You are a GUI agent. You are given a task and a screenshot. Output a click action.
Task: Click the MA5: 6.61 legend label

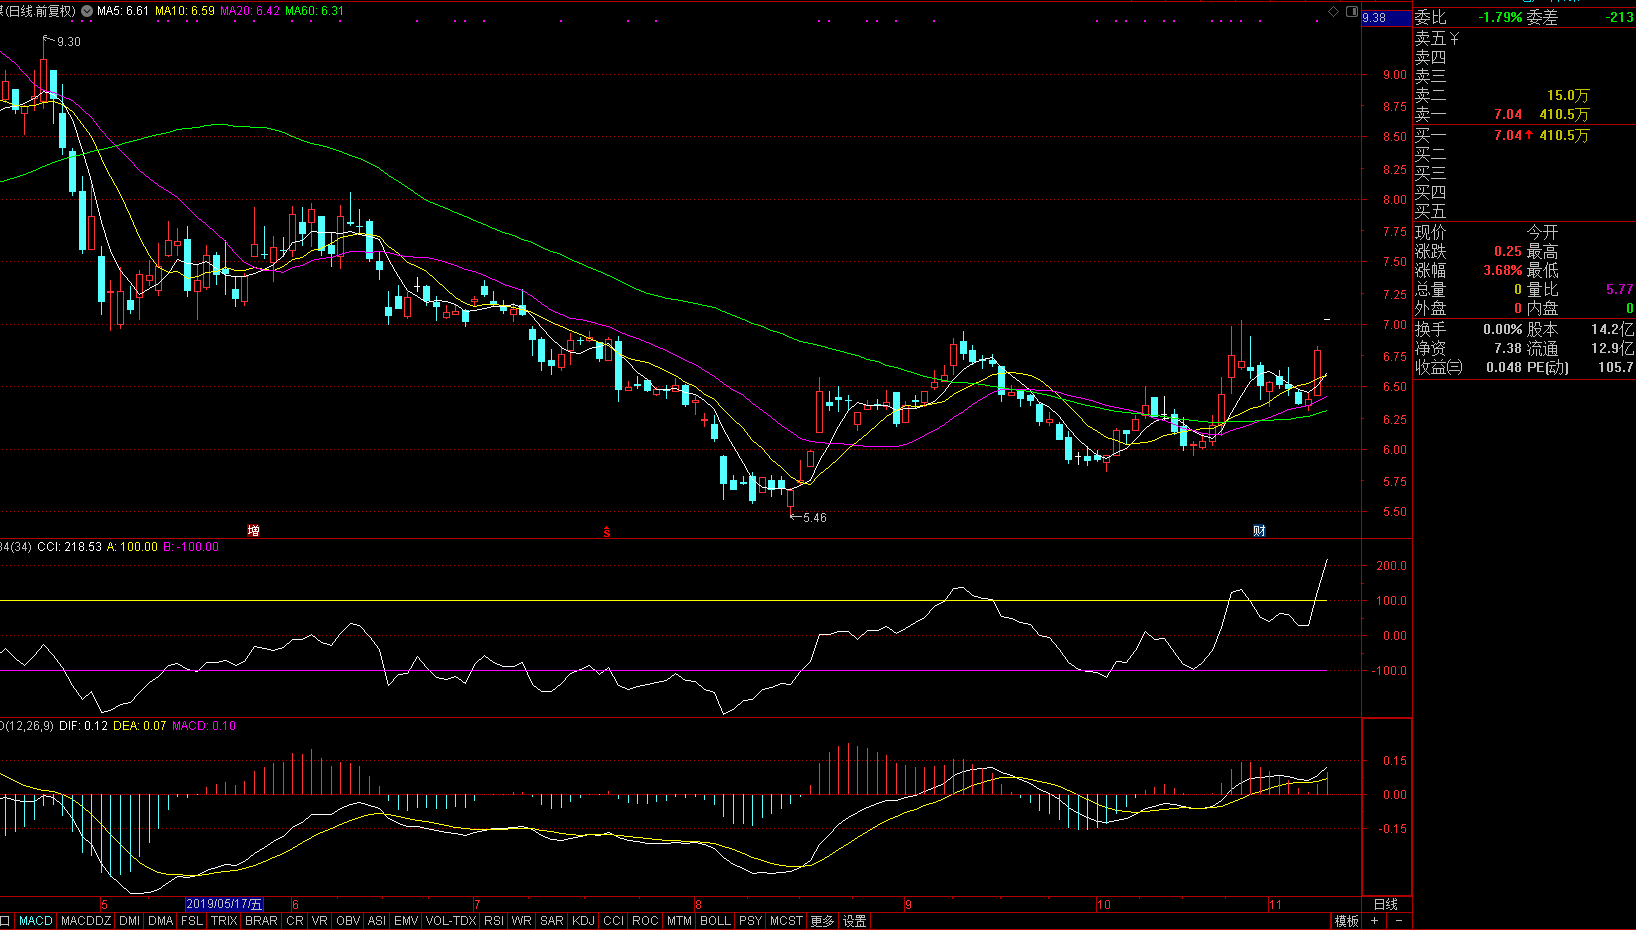122,11
